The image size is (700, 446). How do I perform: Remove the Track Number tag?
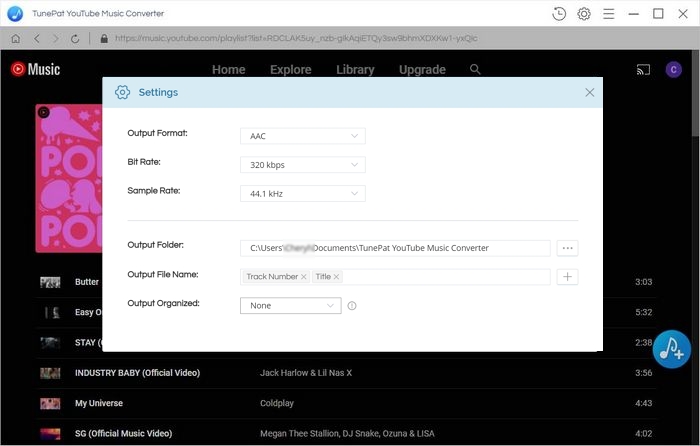click(x=304, y=277)
